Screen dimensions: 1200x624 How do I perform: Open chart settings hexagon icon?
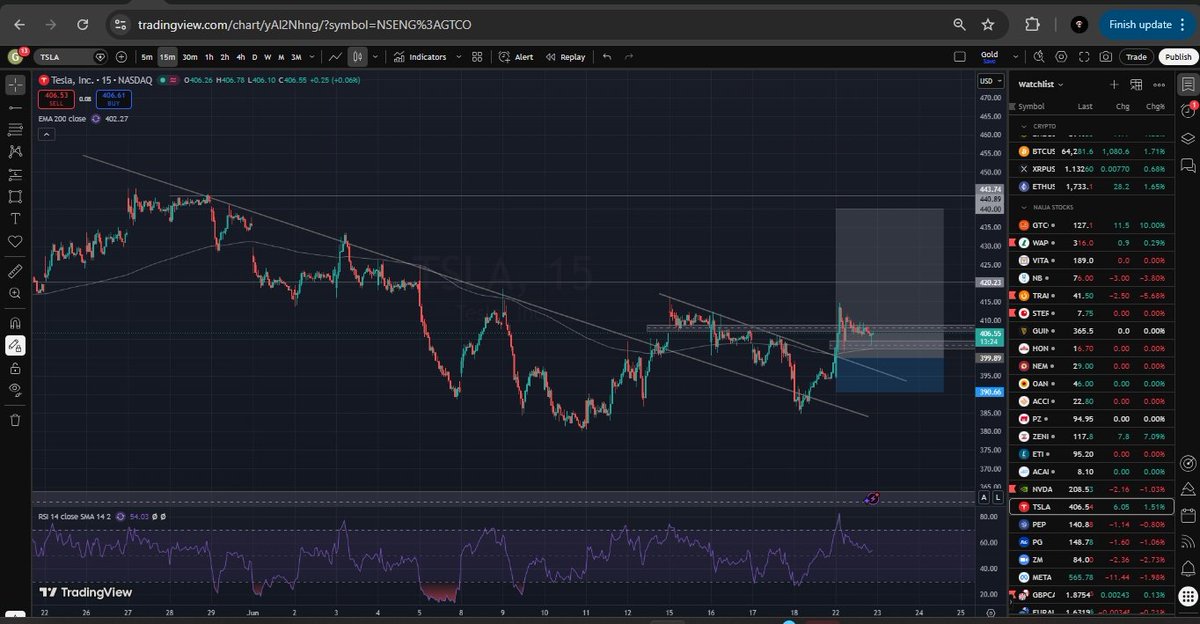[x=1061, y=57]
